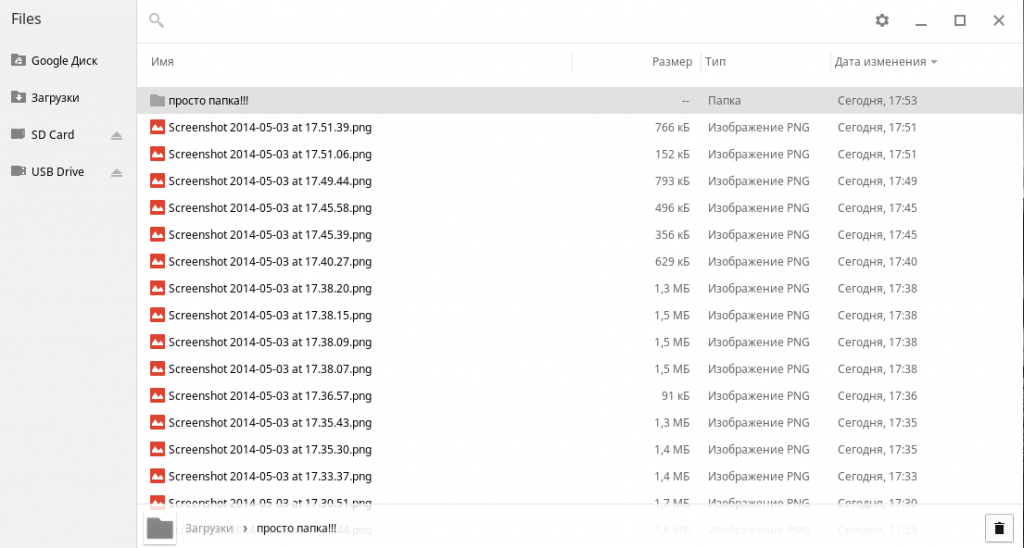Select SD Card in the sidebar
Viewport: 1024px width, 548px height.
(53, 135)
